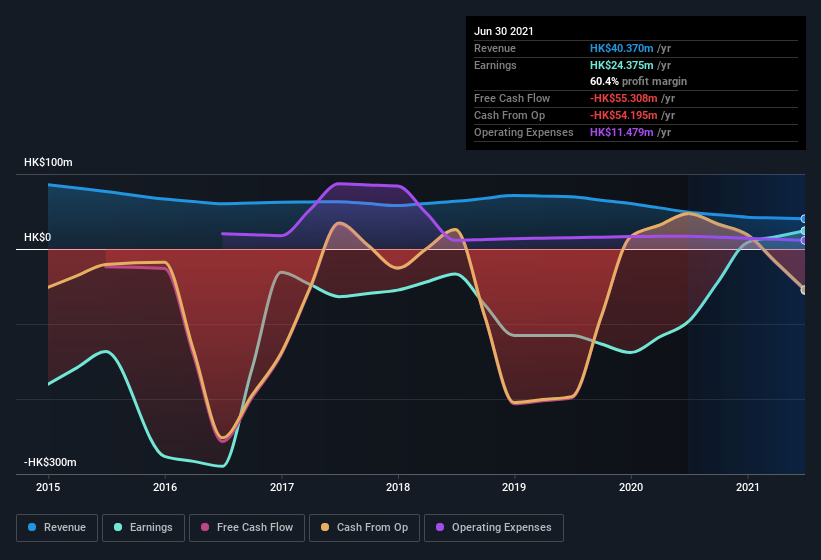Click the -HK$55.308m free cash flow value

(624, 98)
